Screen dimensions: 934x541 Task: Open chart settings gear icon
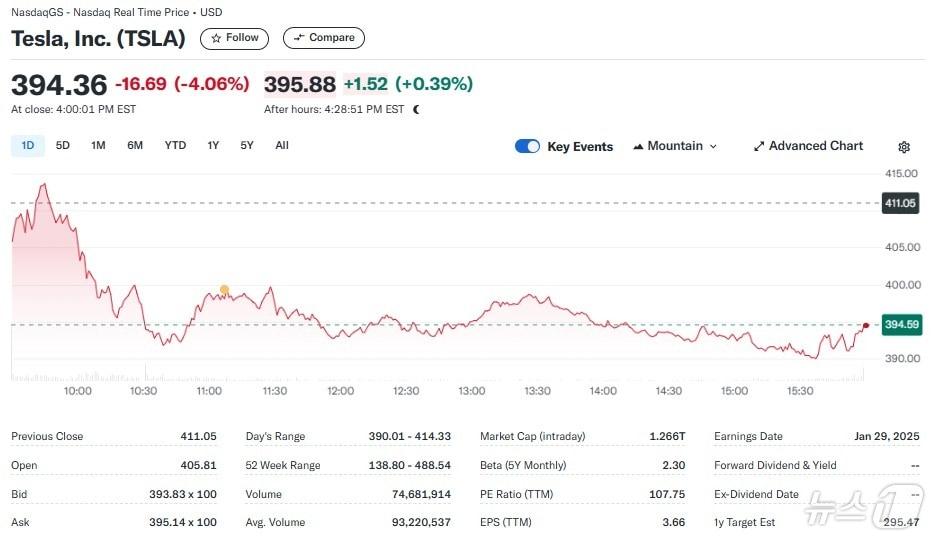coord(904,147)
